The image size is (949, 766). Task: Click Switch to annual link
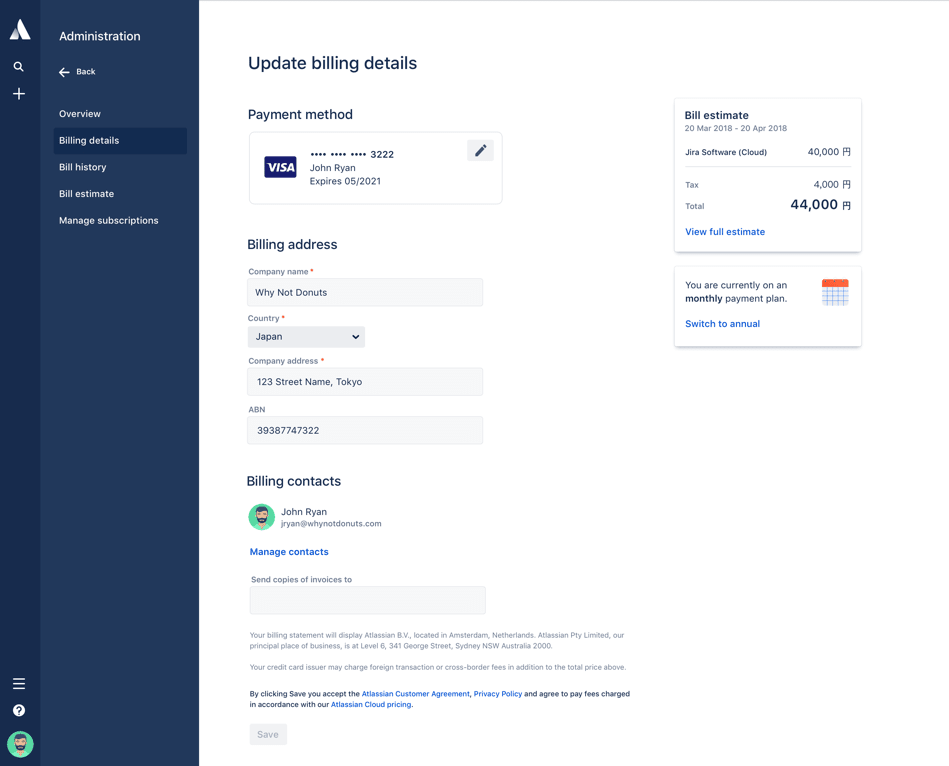[722, 324]
